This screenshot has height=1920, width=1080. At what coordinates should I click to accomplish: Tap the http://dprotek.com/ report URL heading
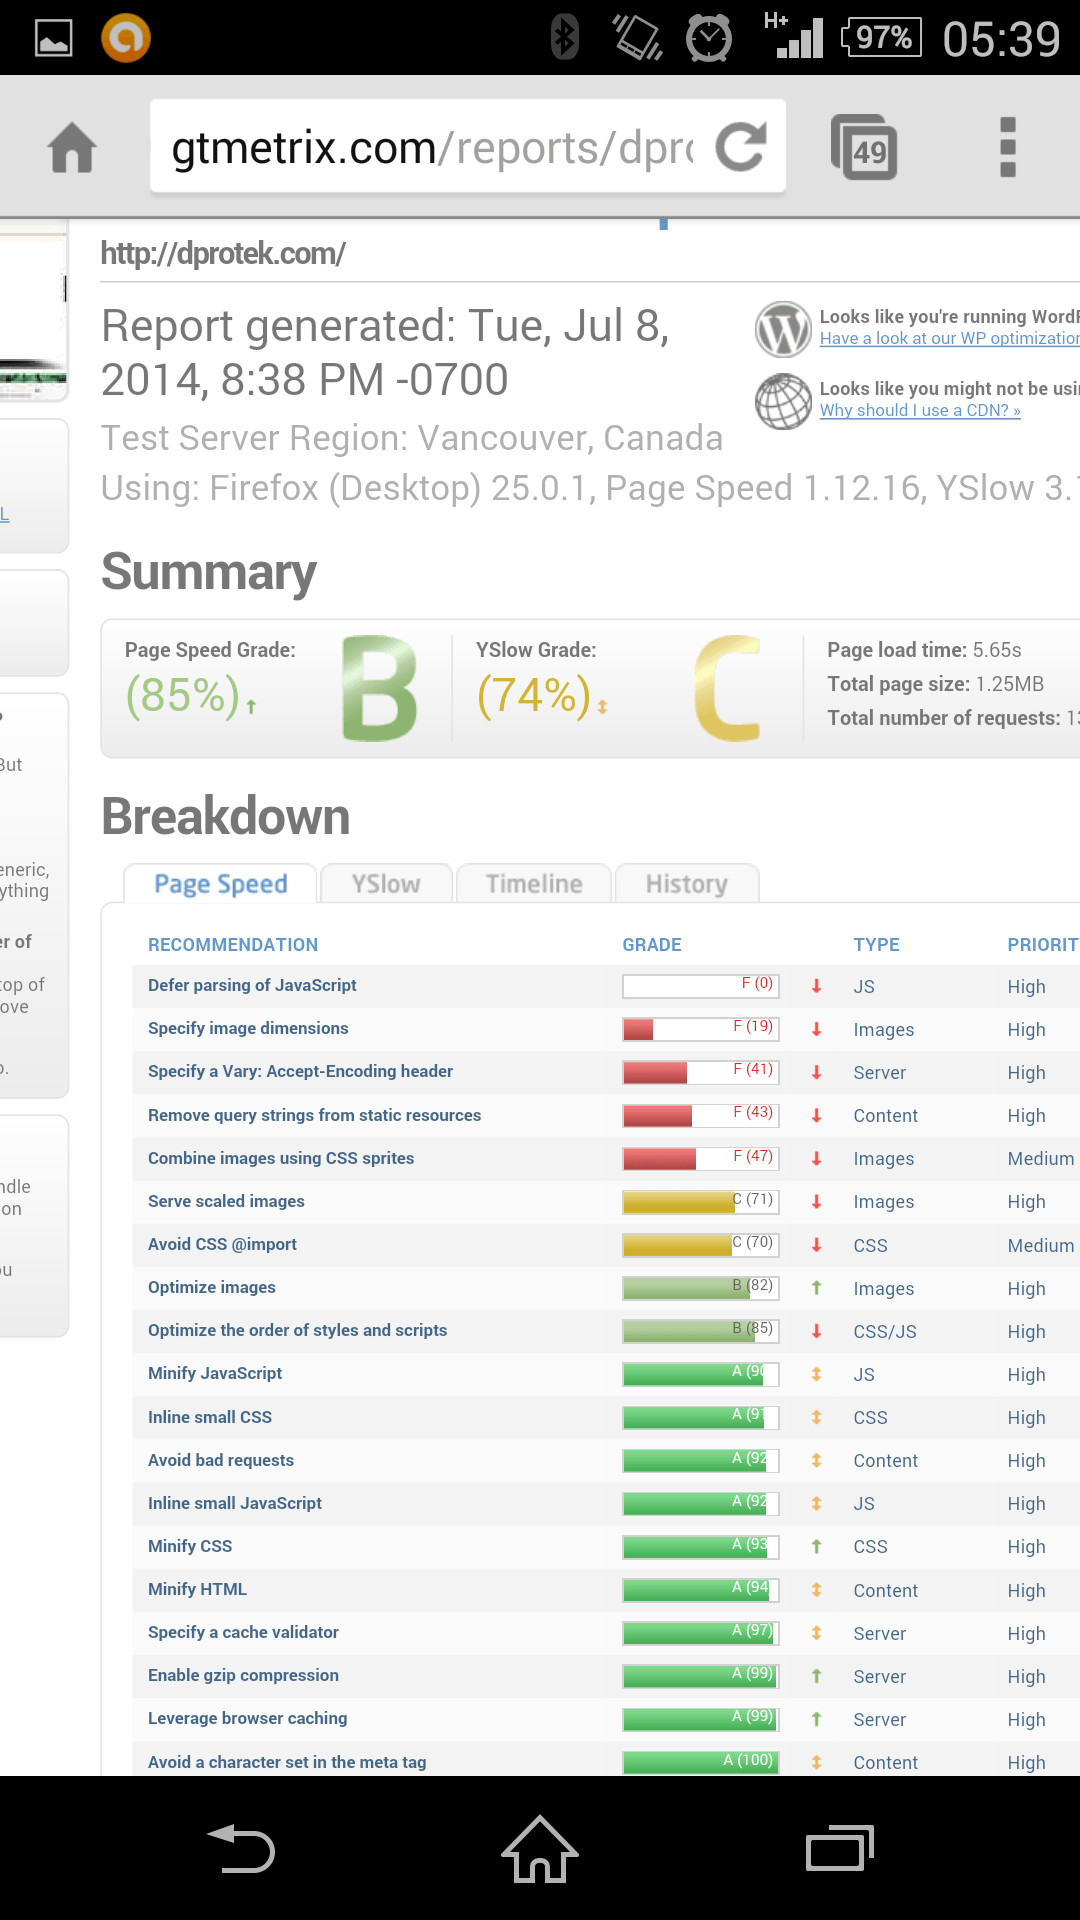coord(223,254)
